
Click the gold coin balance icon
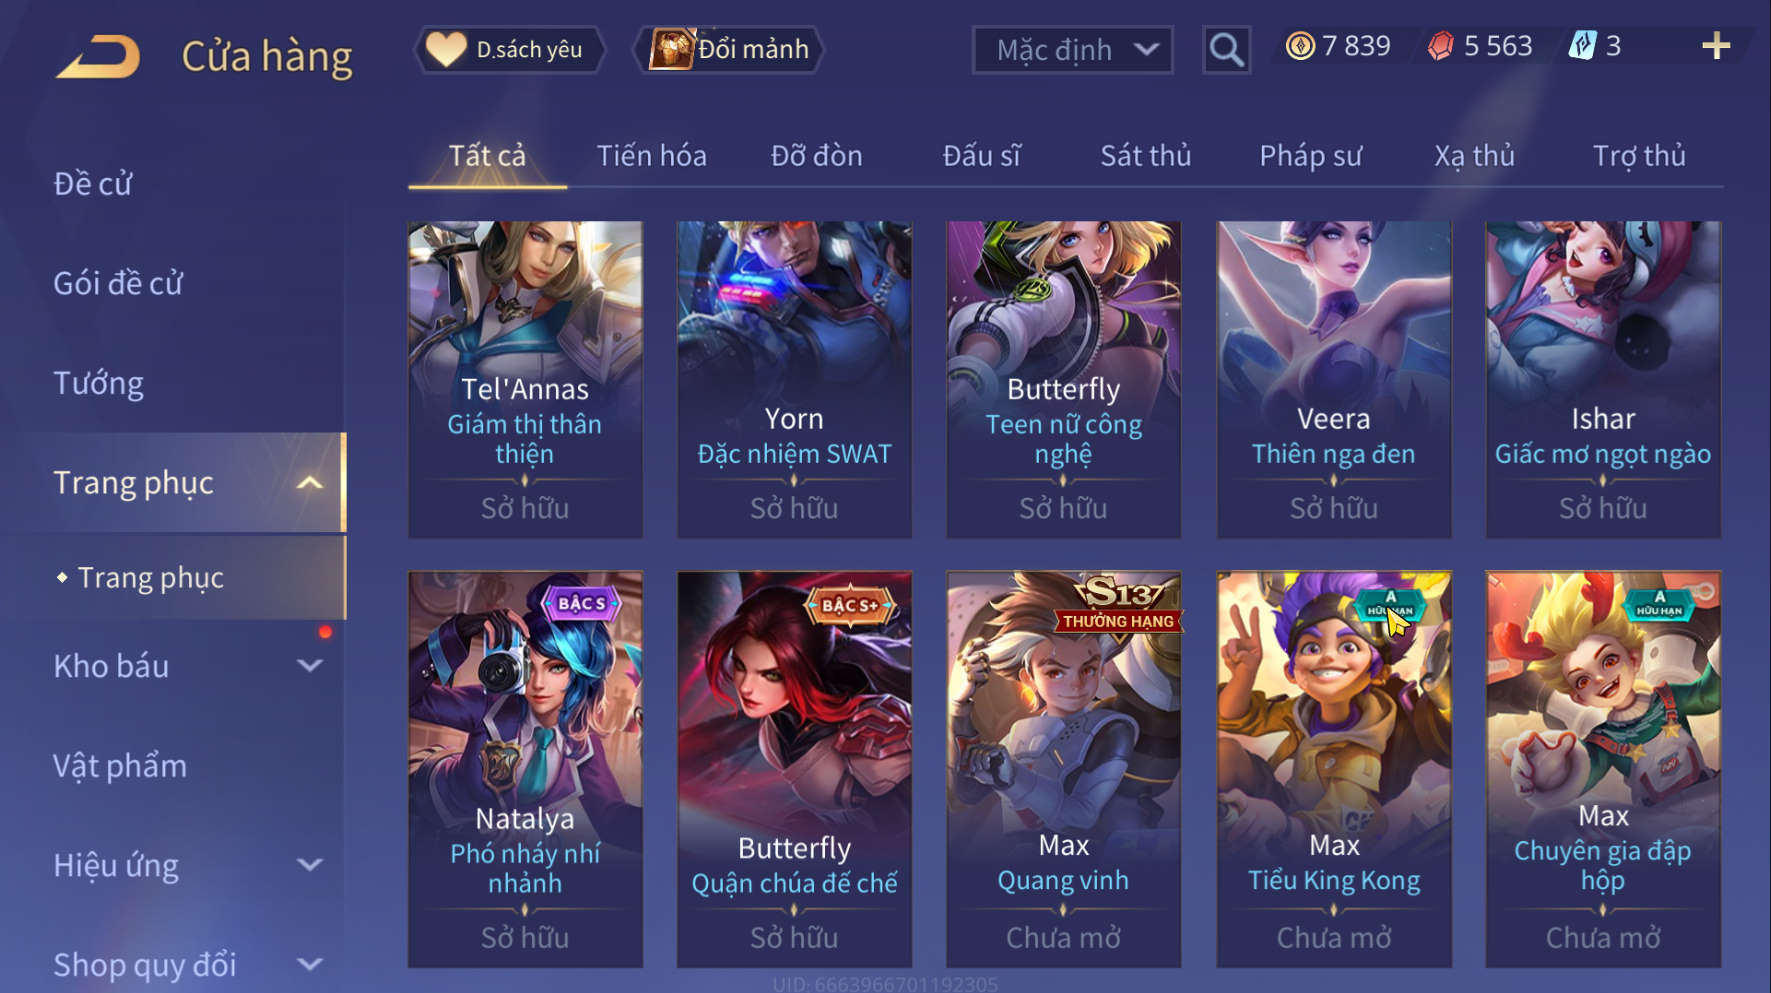pyautogui.click(x=1300, y=46)
